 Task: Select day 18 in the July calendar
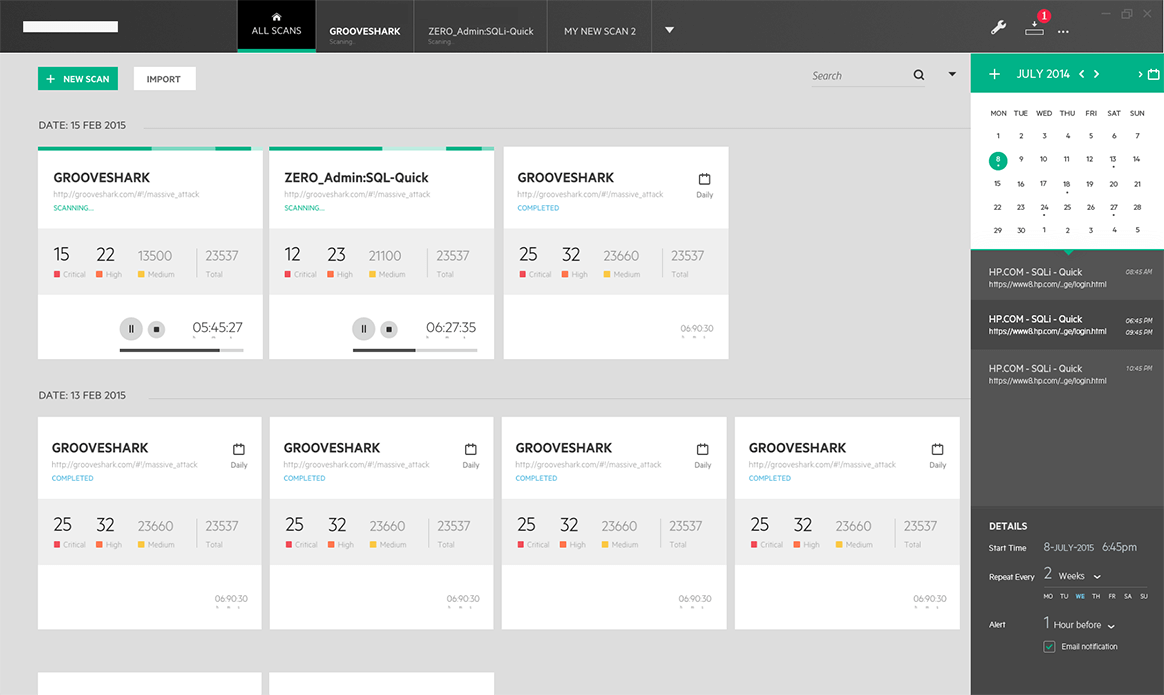click(x=1067, y=184)
